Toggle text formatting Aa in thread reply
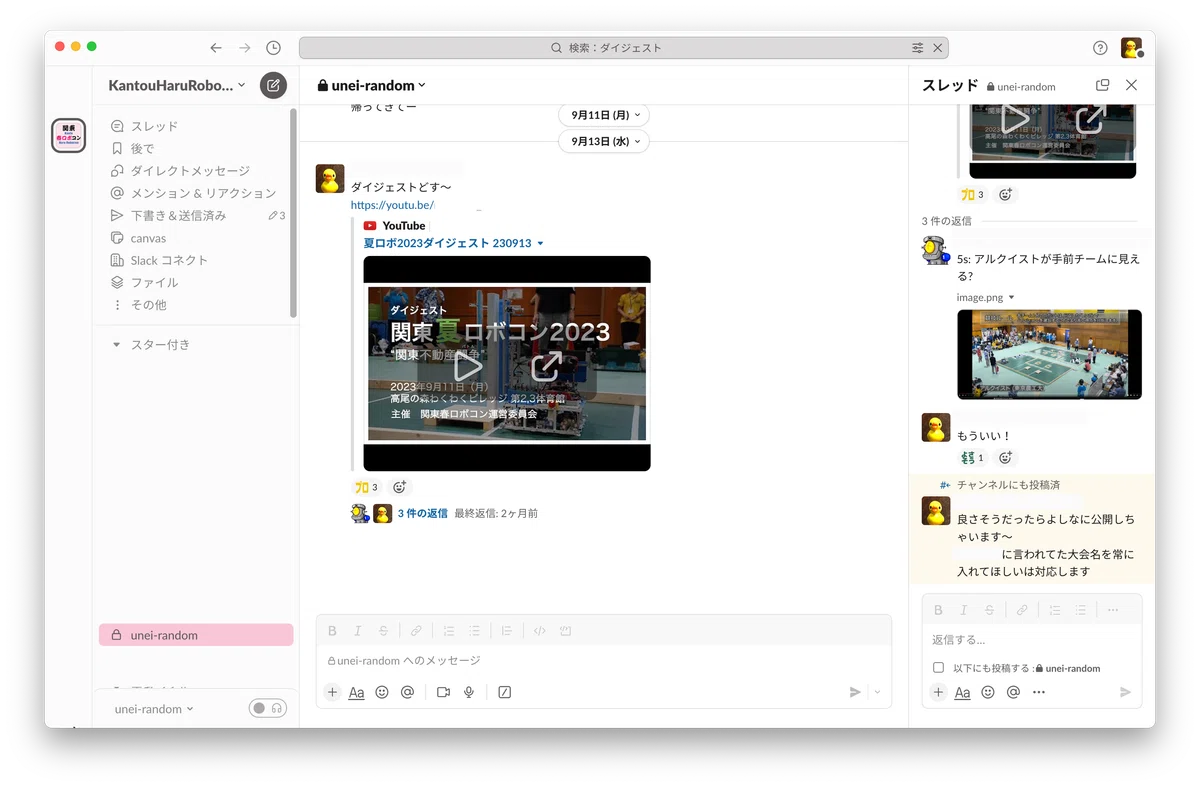Image resolution: width=1200 pixels, height=787 pixels. pos(962,692)
